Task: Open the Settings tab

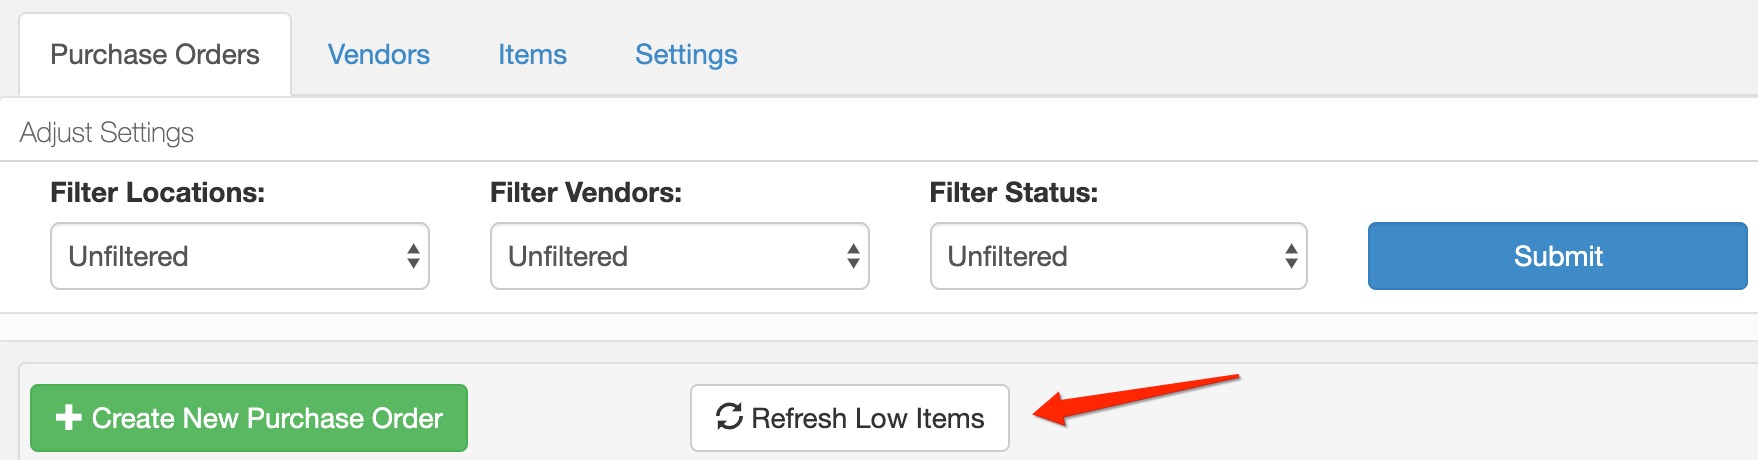Action: (687, 55)
